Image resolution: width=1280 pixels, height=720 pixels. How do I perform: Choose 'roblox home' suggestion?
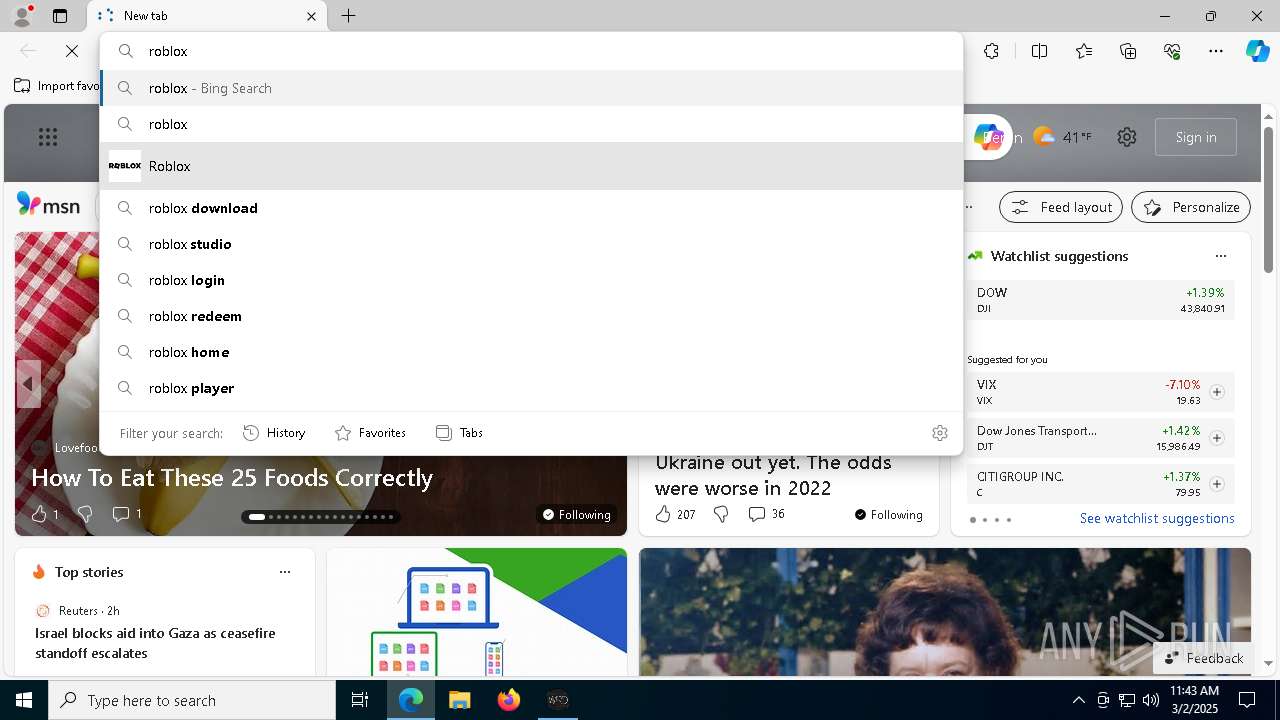tap(531, 352)
